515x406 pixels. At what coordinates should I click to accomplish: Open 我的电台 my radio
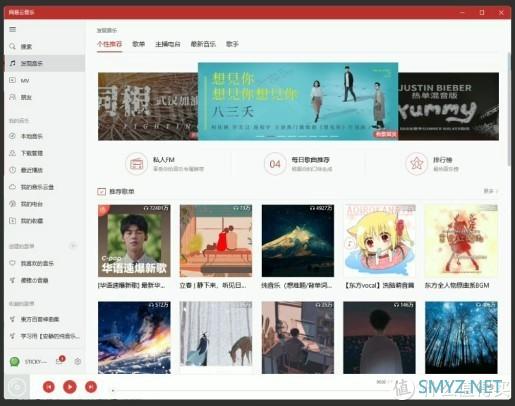coord(44,204)
